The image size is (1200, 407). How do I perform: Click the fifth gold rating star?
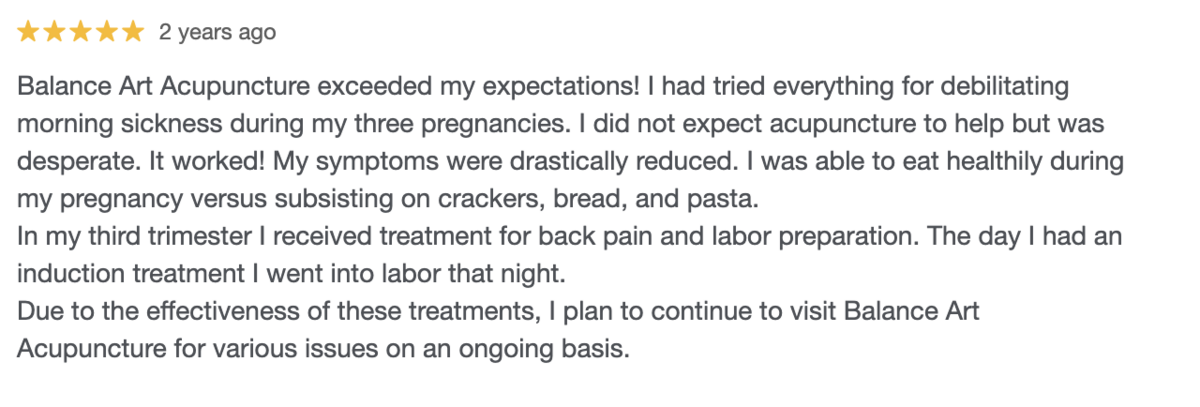pos(133,33)
